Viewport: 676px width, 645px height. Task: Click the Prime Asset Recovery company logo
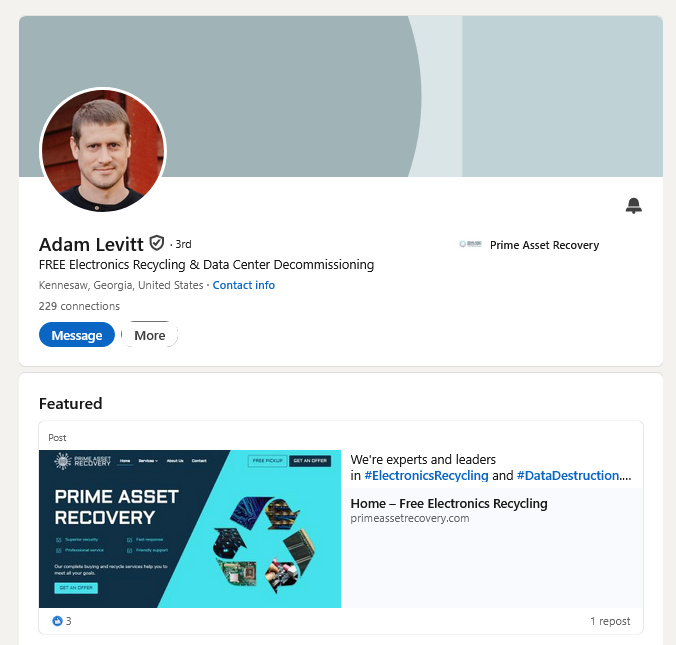pos(470,244)
